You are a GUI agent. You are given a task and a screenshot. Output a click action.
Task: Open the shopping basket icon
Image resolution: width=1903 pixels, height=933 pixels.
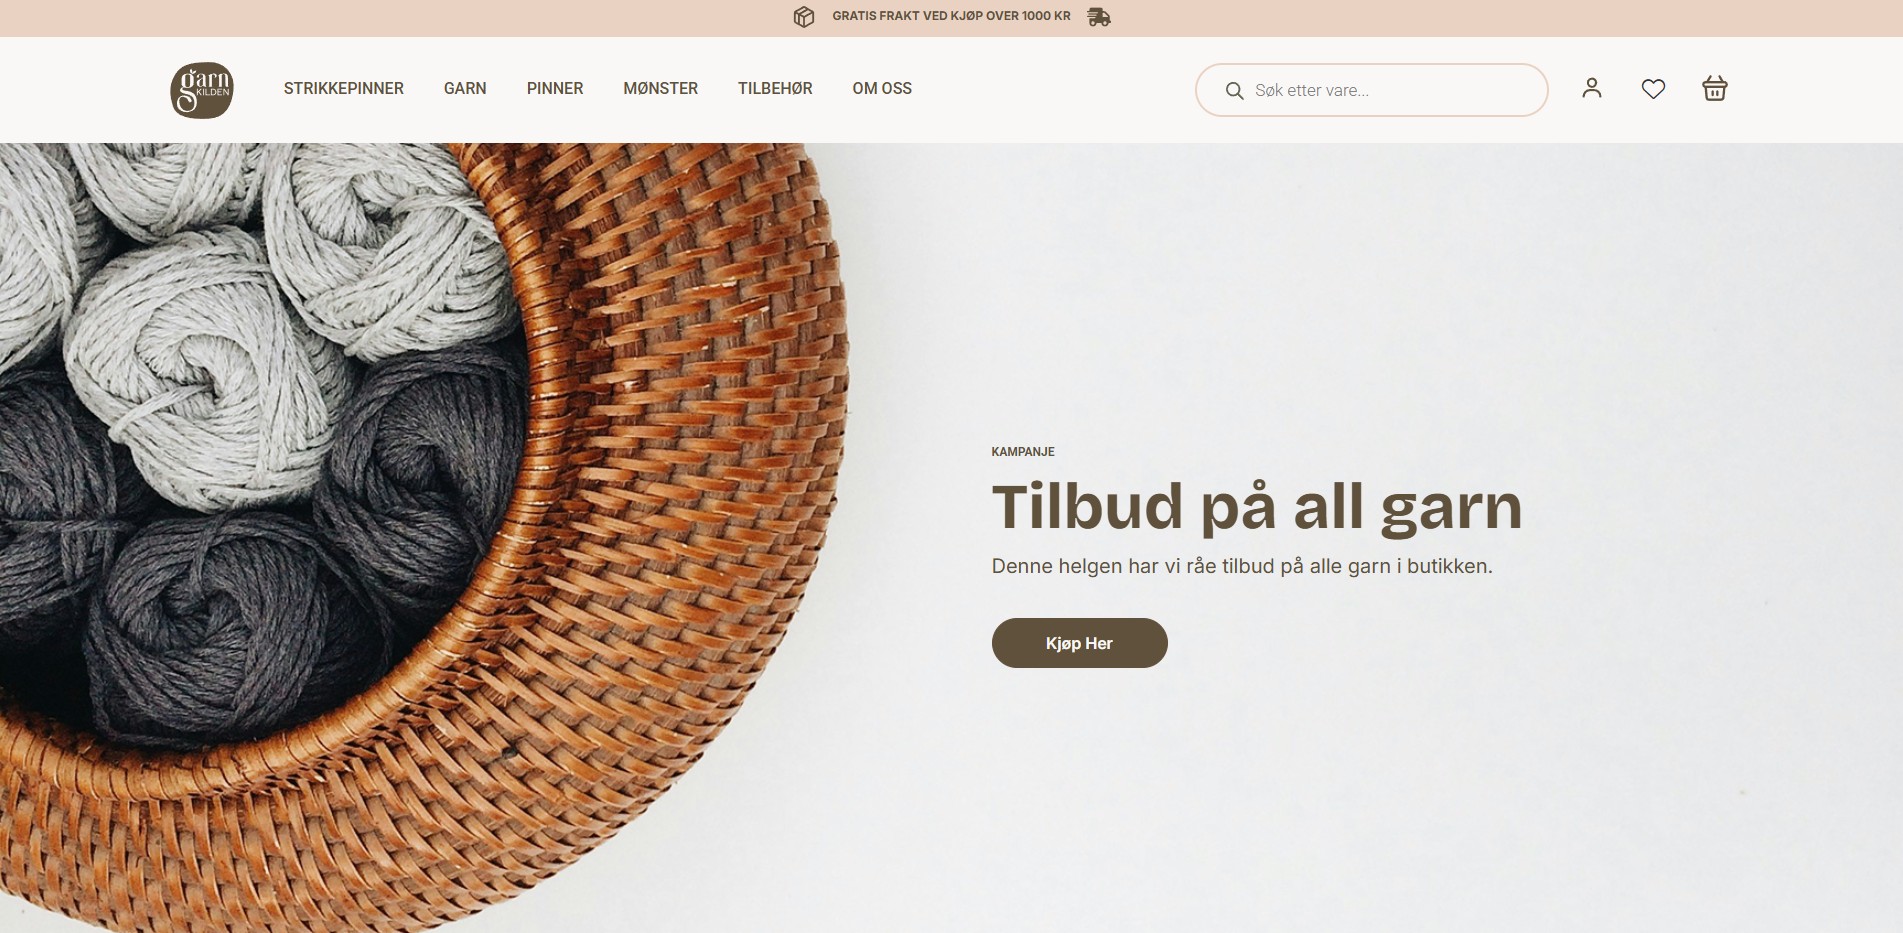[x=1715, y=88]
